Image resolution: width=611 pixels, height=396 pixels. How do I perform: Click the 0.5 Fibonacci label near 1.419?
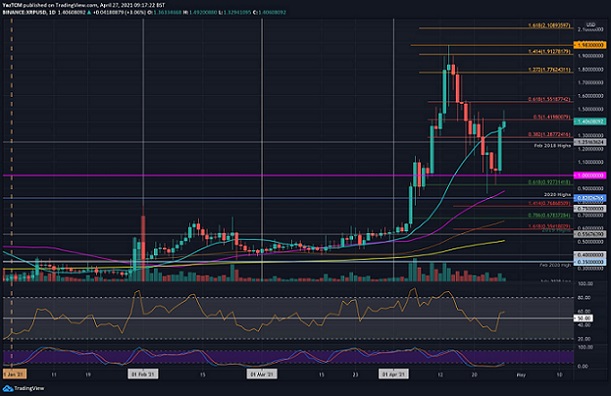pyautogui.click(x=552, y=117)
